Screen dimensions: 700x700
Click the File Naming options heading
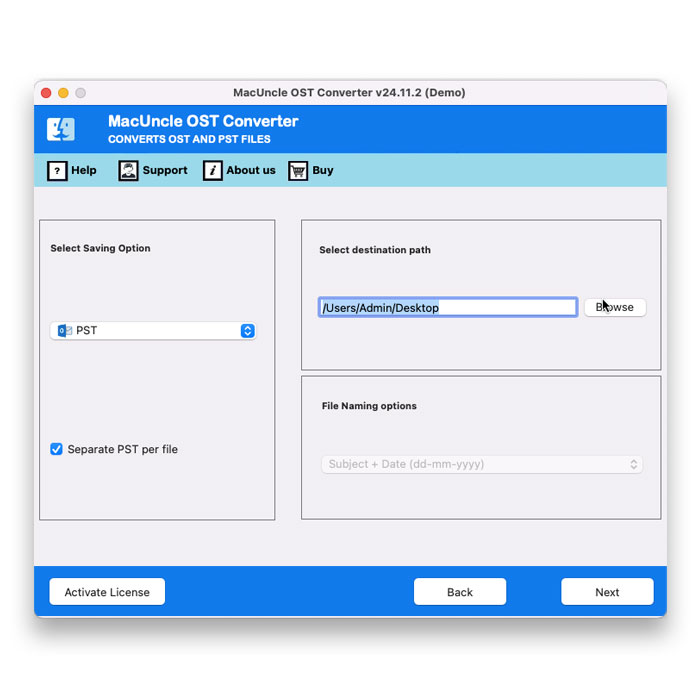tap(369, 406)
